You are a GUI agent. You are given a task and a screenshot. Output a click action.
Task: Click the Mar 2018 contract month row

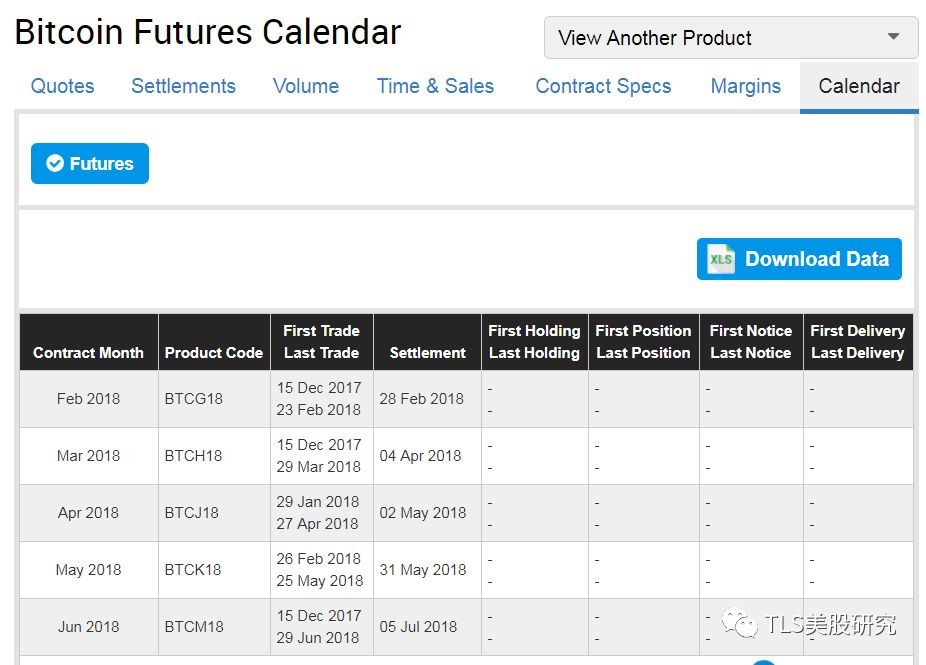88,455
